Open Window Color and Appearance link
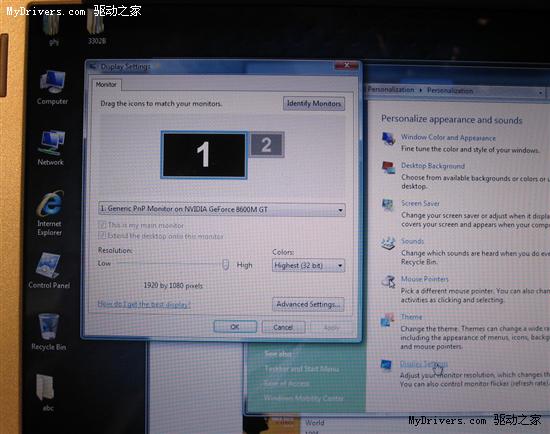550x434 pixels. point(448,138)
